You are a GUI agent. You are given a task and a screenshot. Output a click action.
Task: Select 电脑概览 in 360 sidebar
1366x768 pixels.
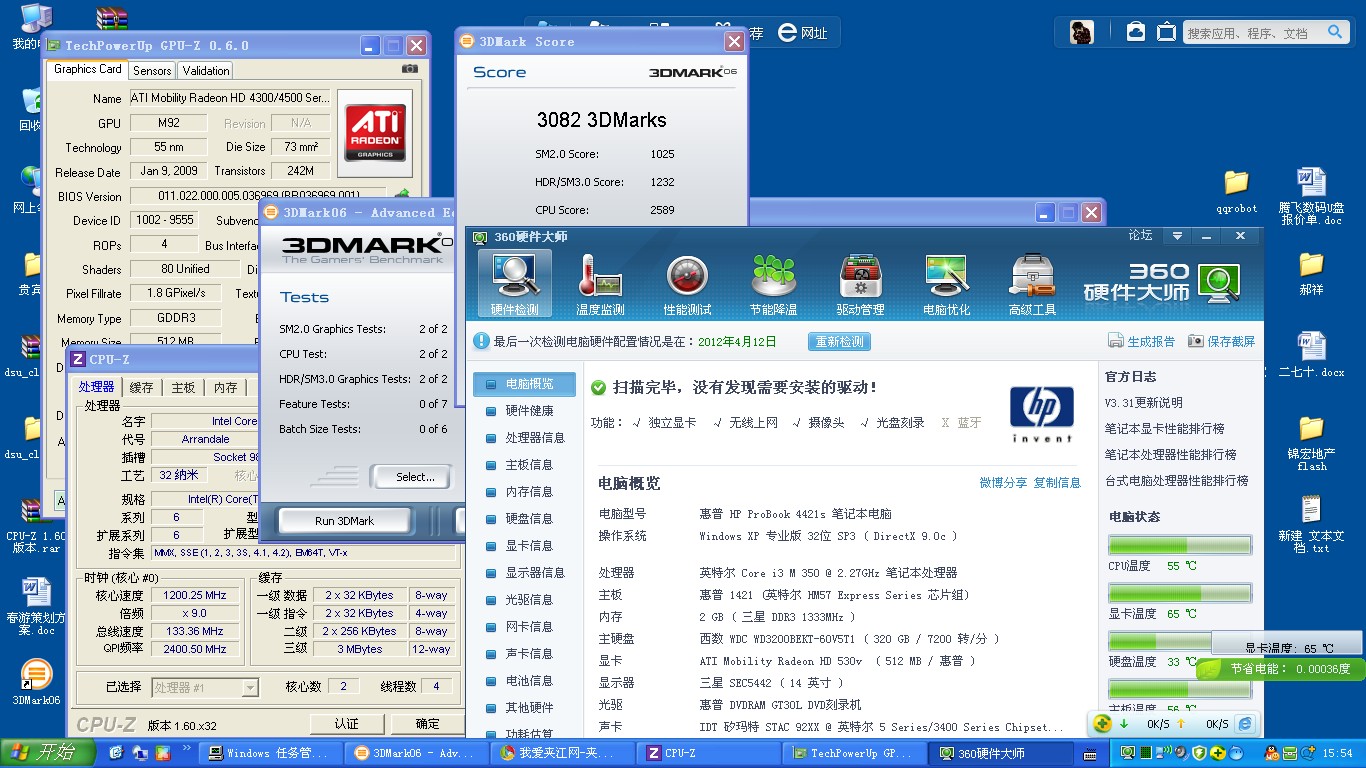[526, 384]
